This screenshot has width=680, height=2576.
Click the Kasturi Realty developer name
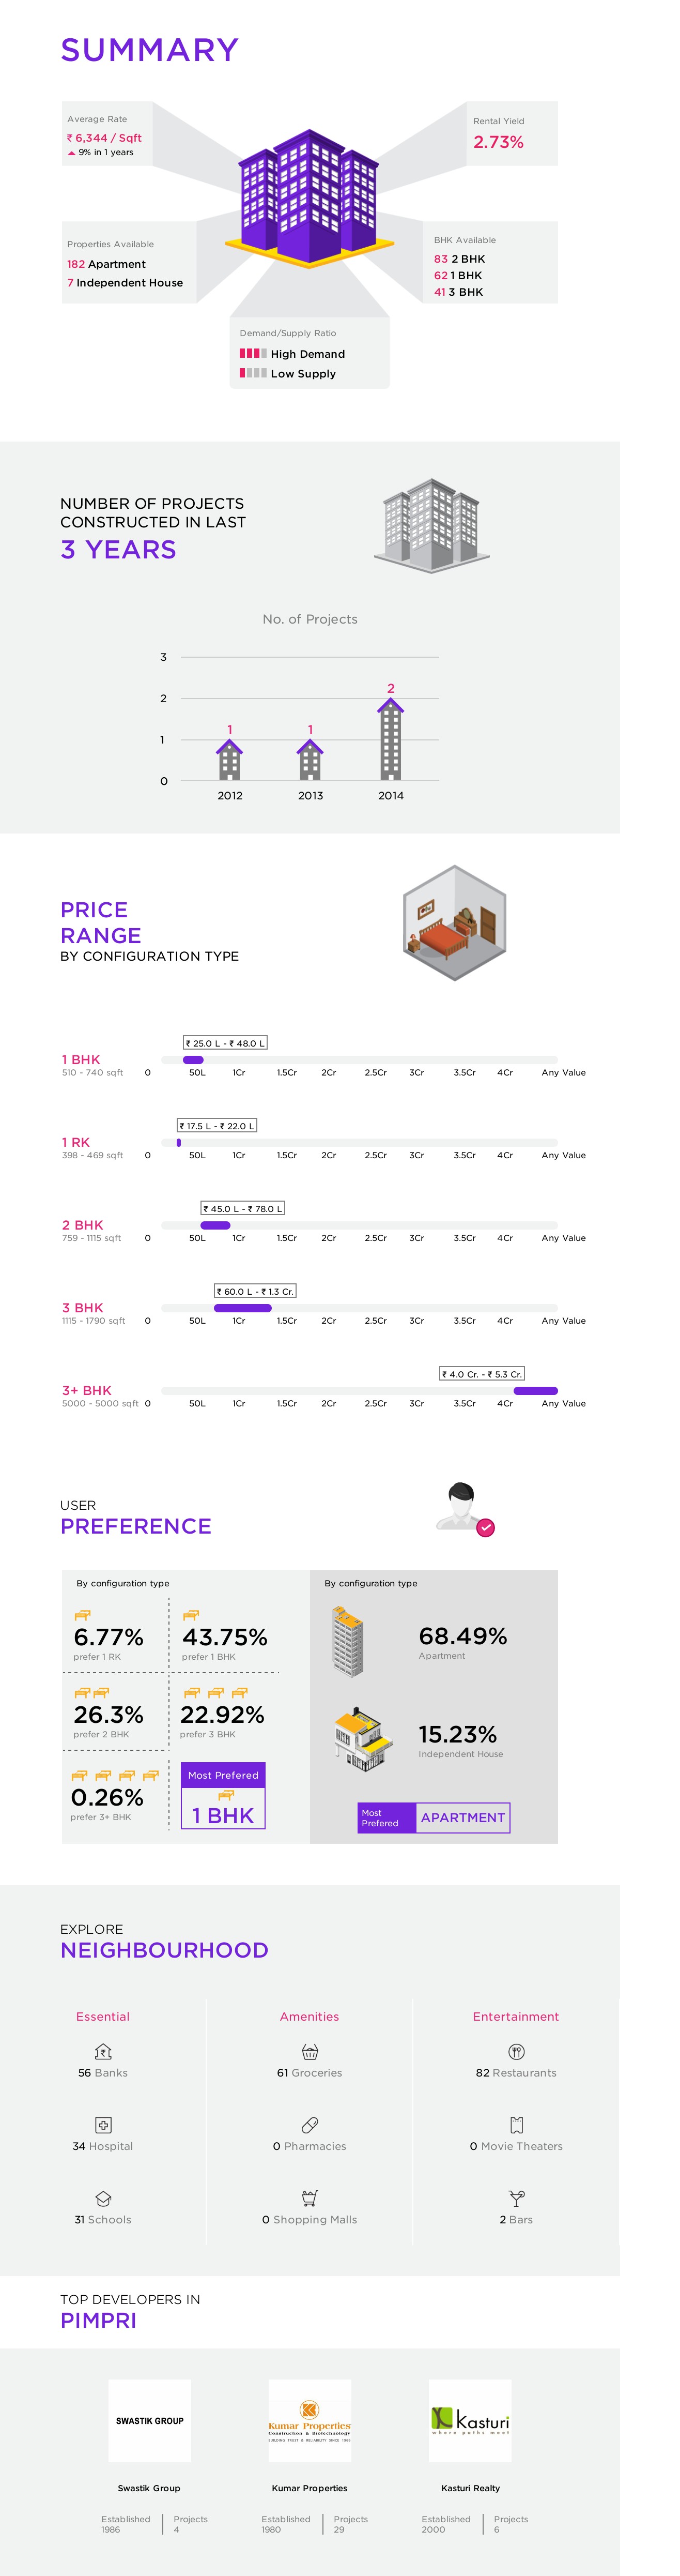pyautogui.click(x=470, y=2488)
